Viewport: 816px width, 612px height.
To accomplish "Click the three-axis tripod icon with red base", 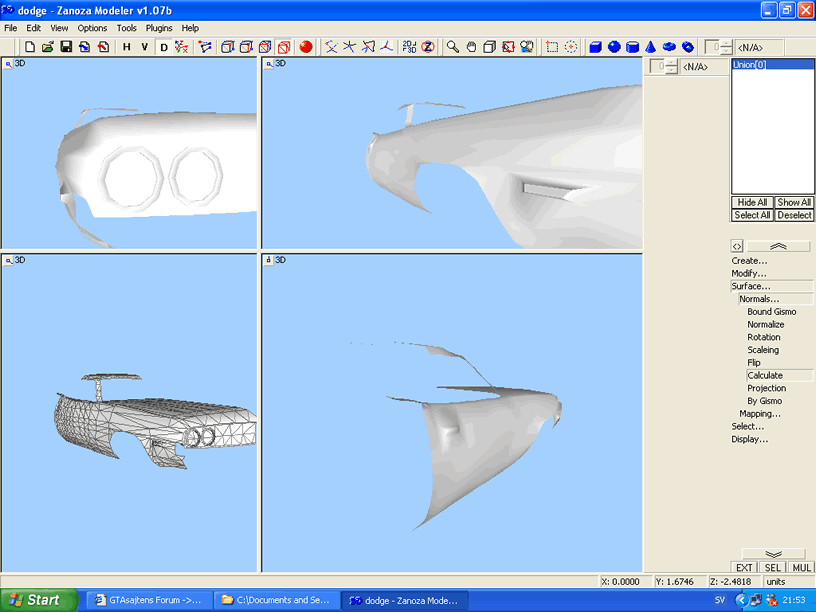I will [386, 47].
